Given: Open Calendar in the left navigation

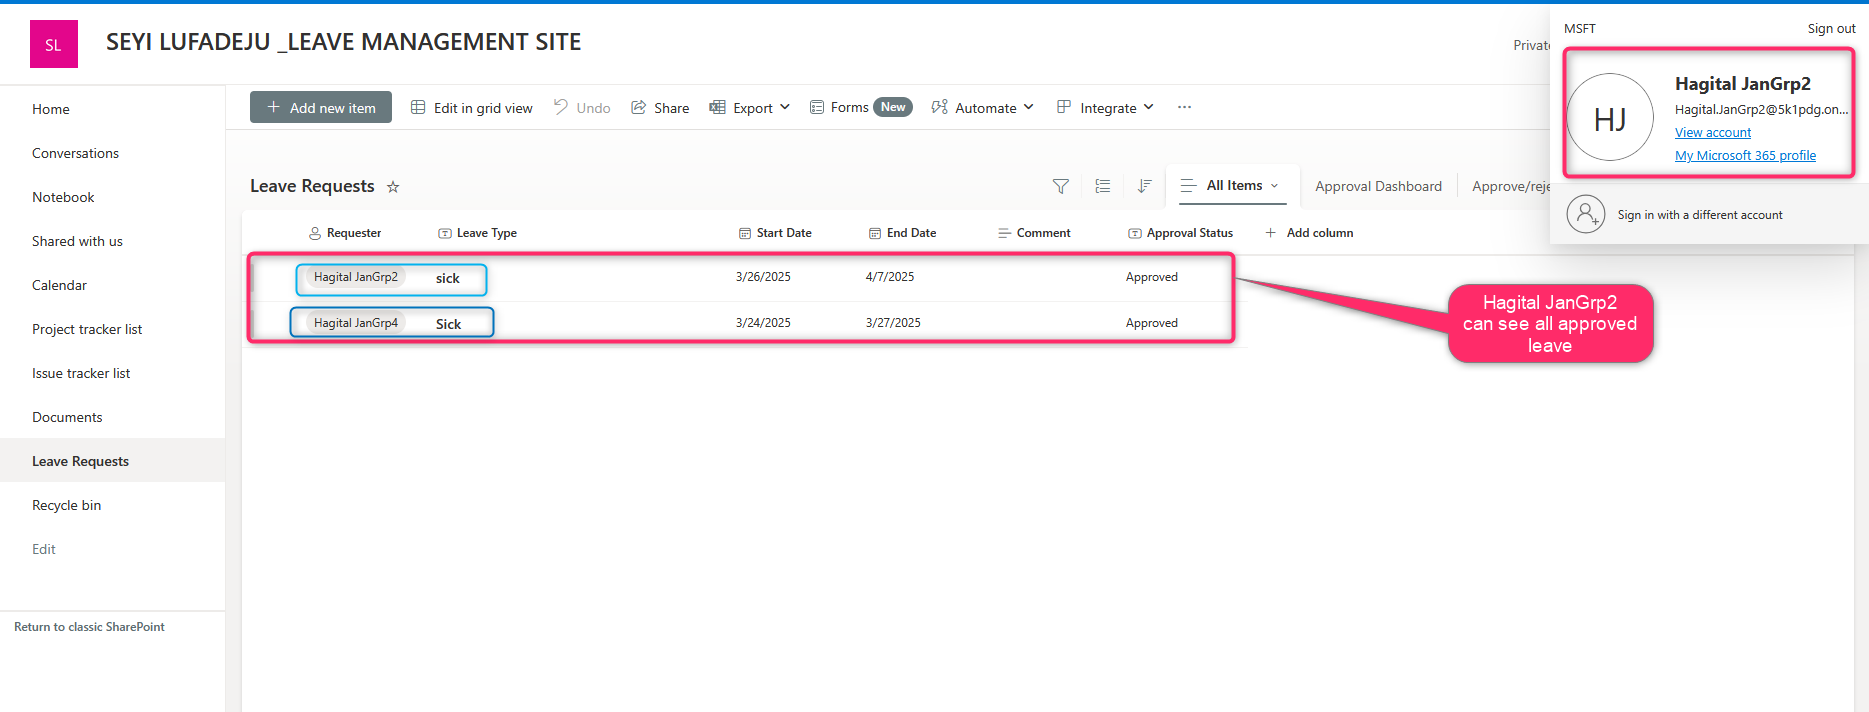Looking at the screenshot, I should (x=59, y=285).
